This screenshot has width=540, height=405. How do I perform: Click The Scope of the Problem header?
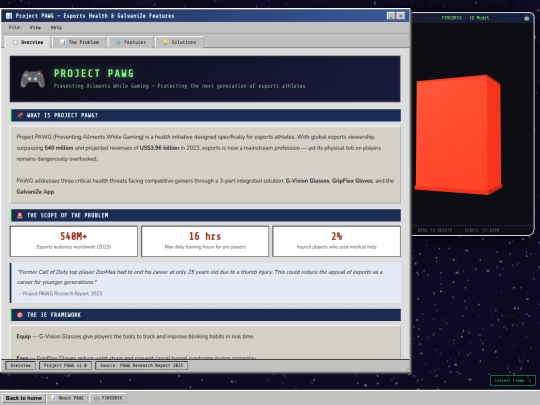pos(206,215)
